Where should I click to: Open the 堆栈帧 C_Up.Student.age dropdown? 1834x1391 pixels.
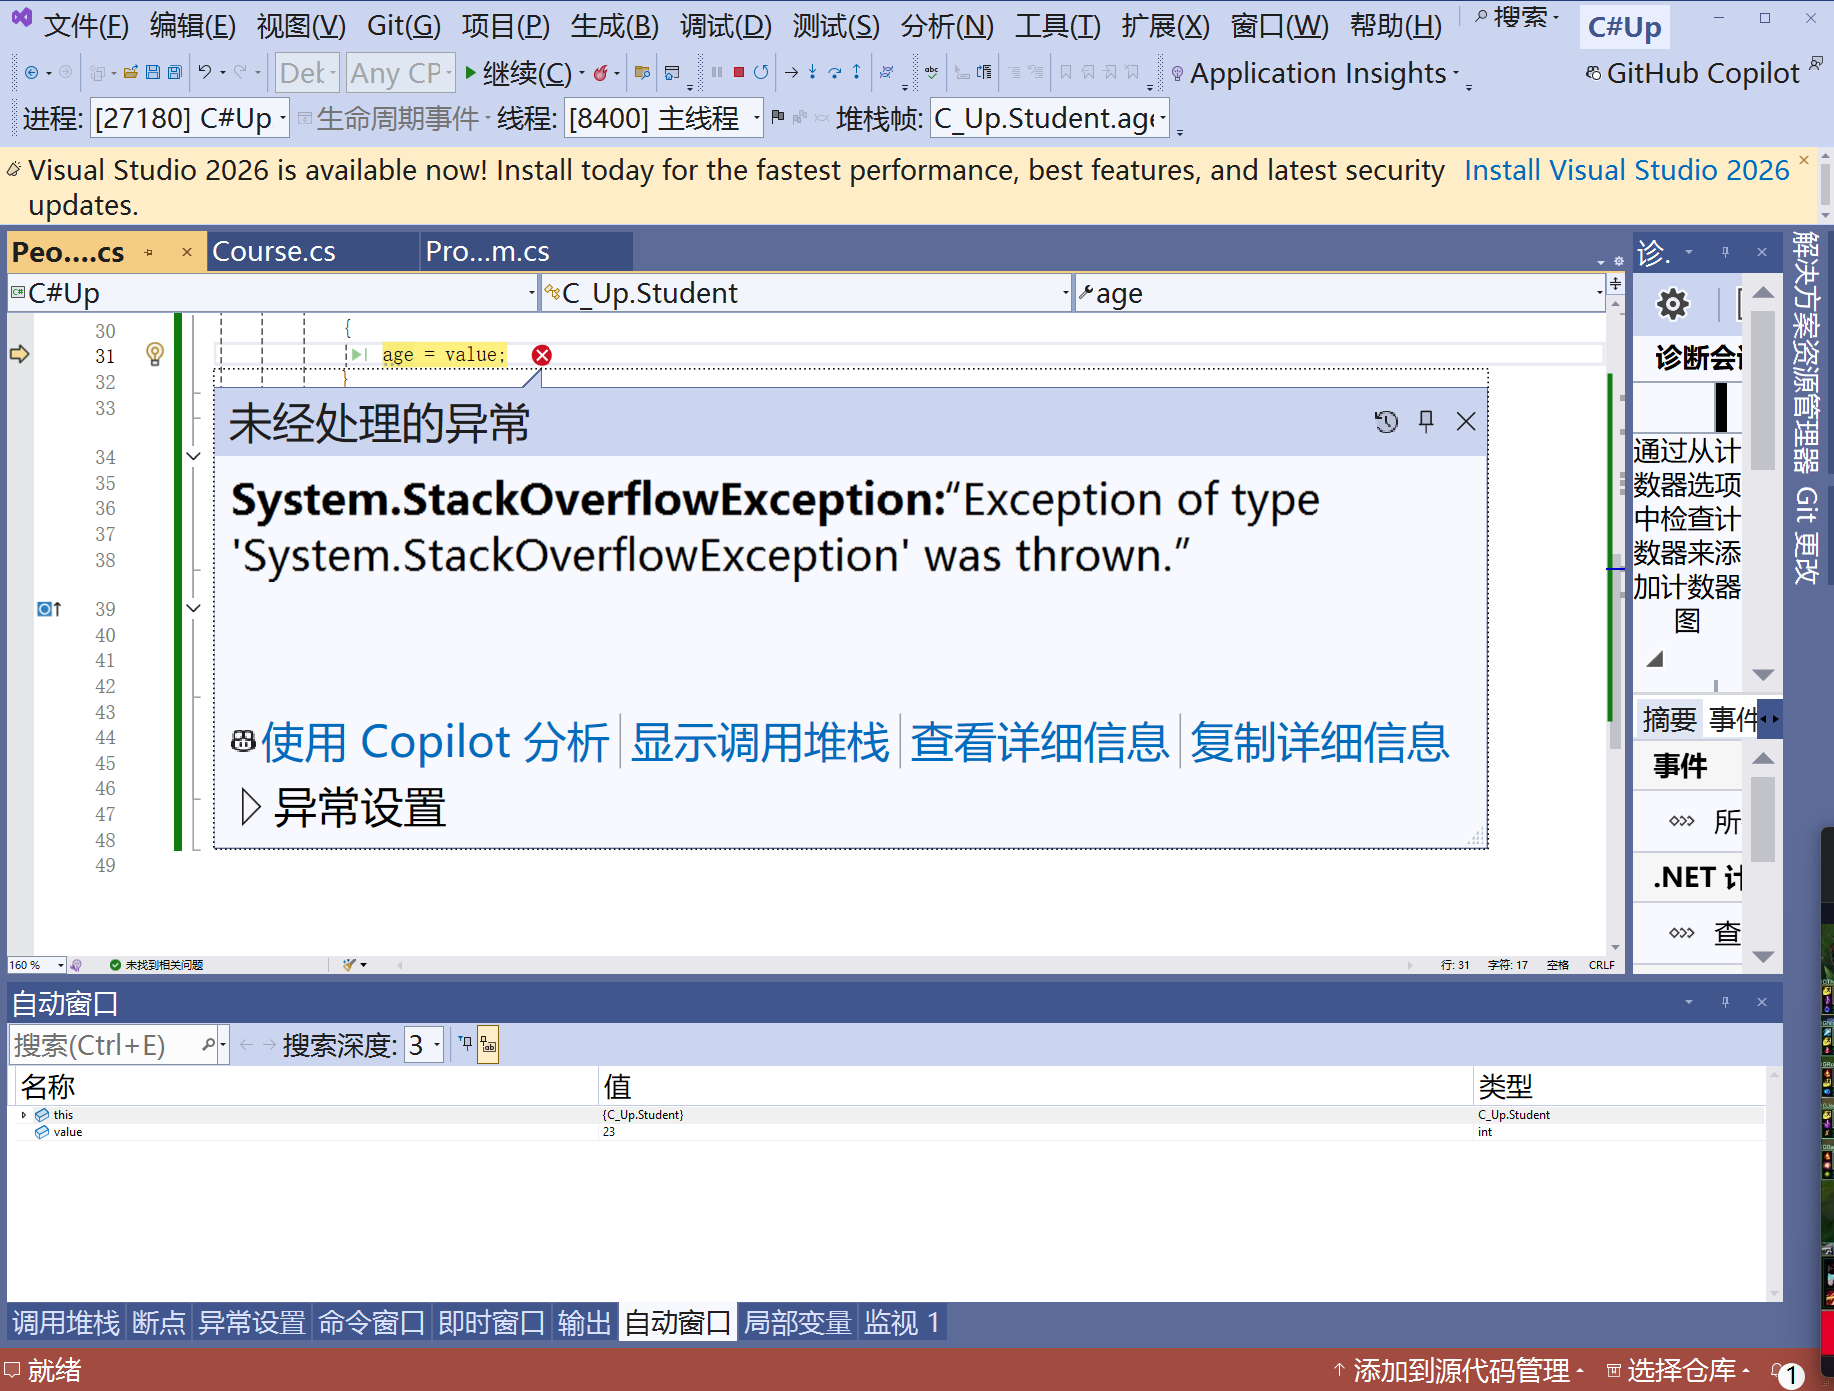pos(1050,119)
